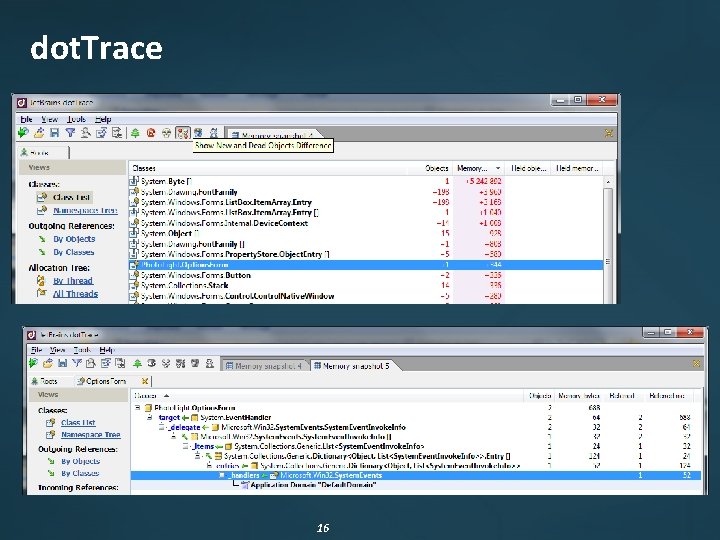Select System.Windows.Forms.Button row
The width and height of the screenshot is (720, 540).
tap(366, 275)
